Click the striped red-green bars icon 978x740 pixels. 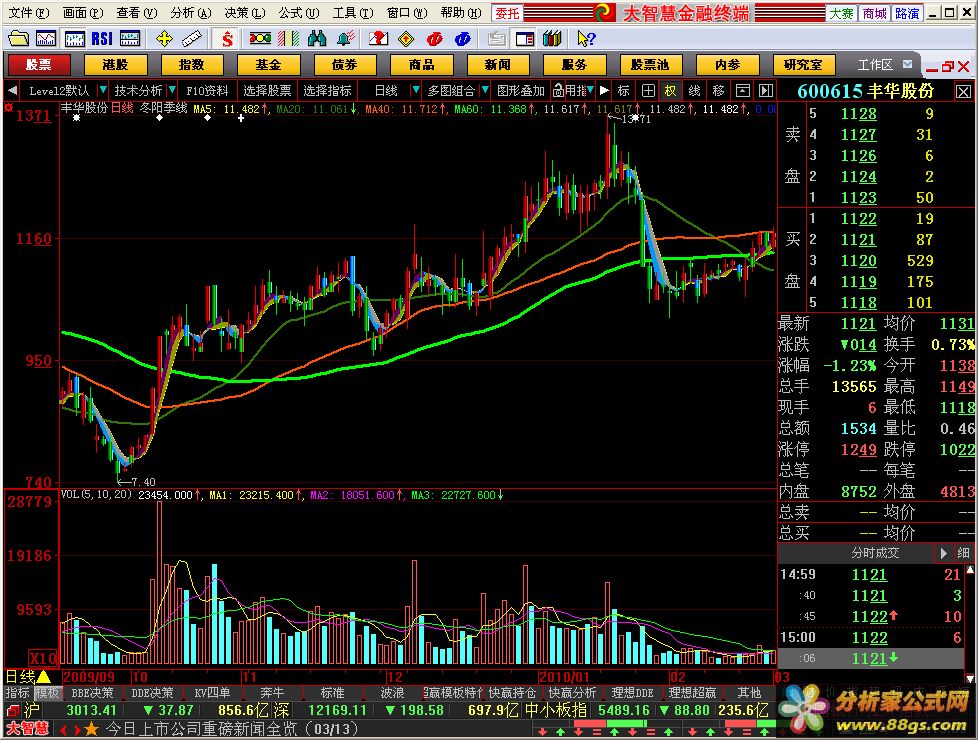(289, 39)
